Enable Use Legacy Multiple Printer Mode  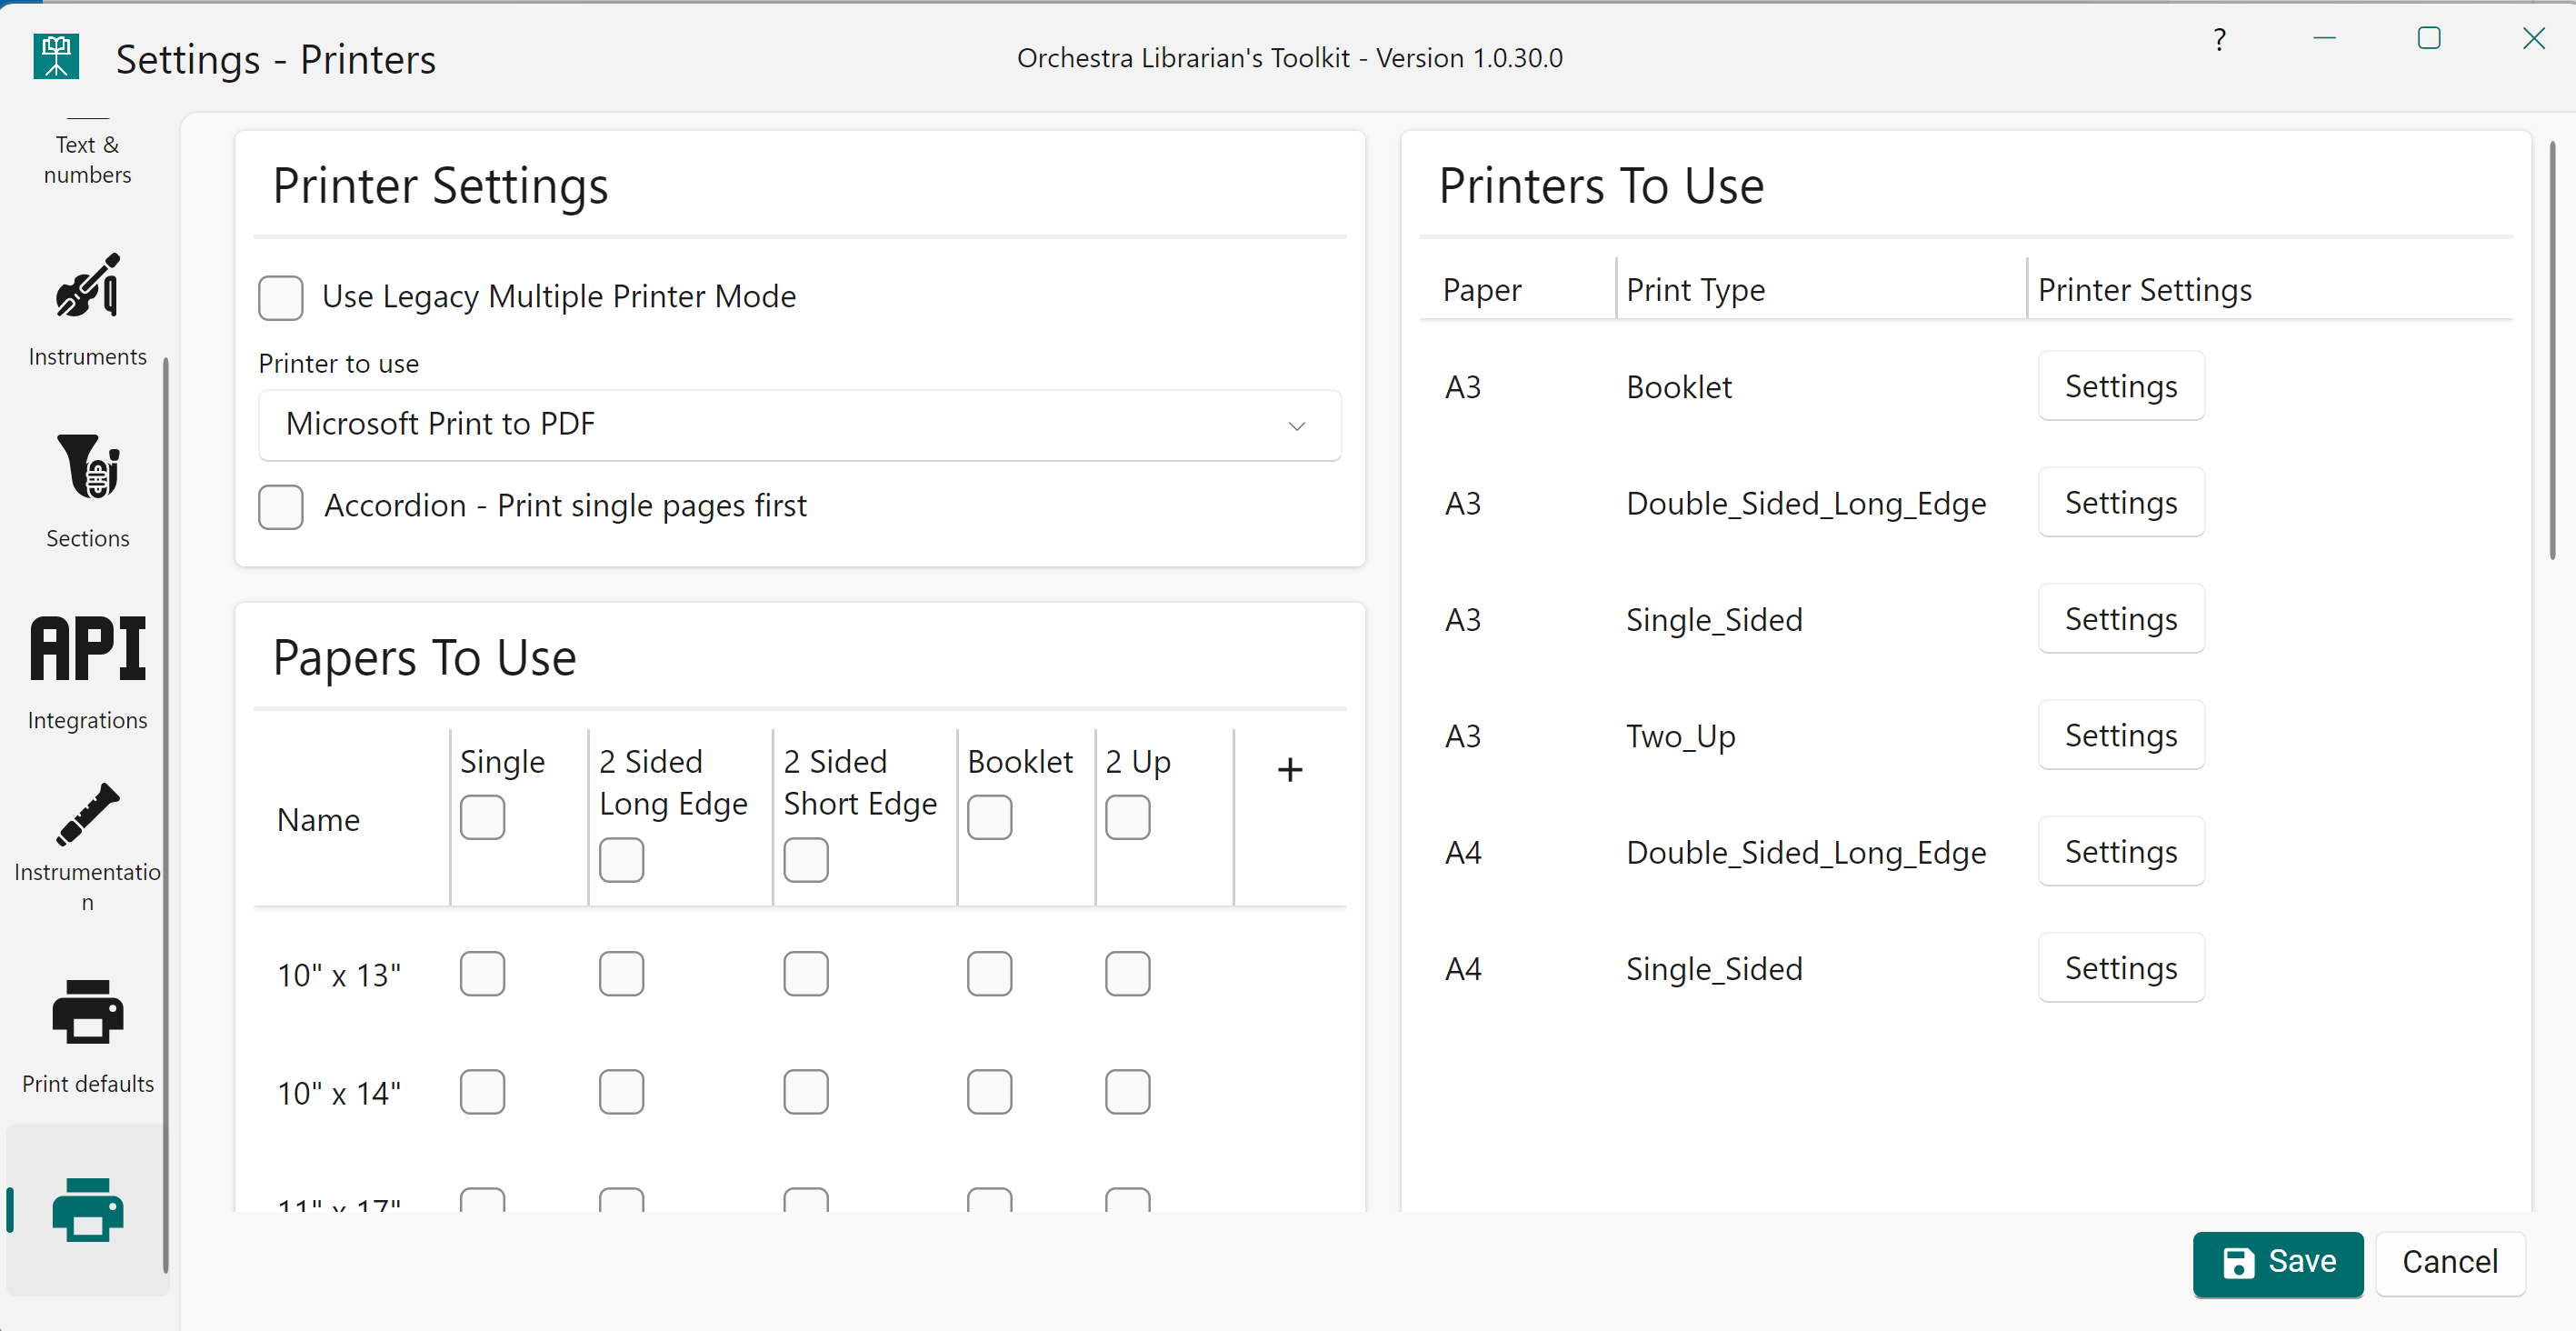281,297
